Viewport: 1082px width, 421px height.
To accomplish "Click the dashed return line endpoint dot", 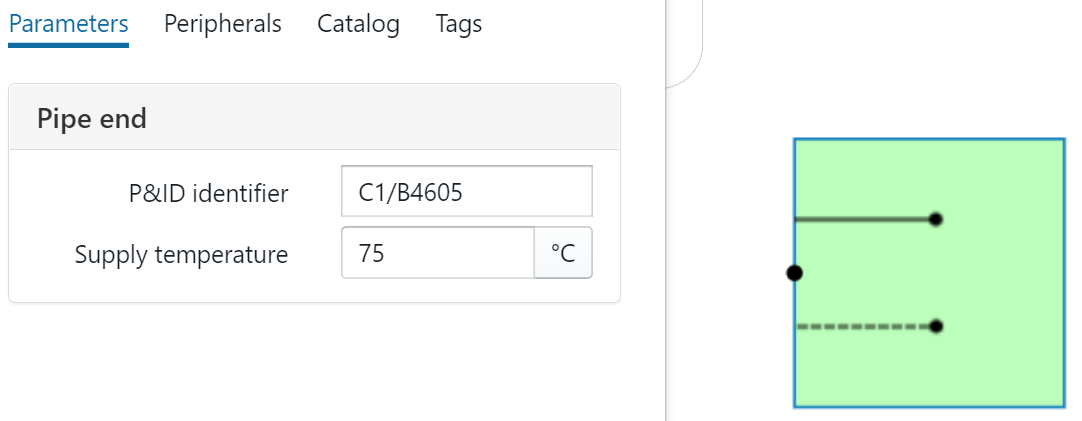I will click(x=935, y=326).
